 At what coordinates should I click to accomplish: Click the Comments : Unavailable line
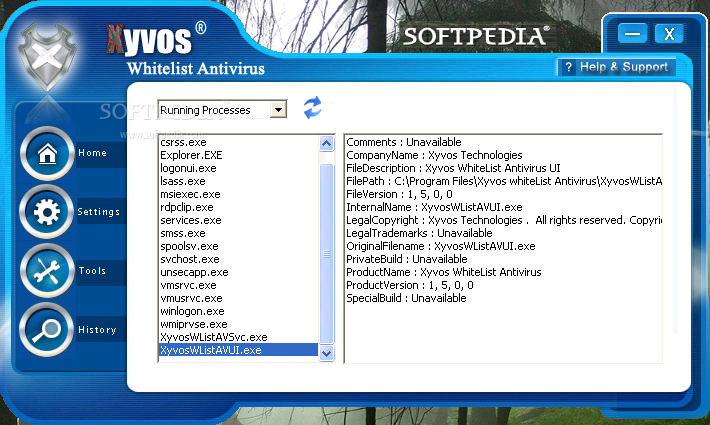[404, 142]
